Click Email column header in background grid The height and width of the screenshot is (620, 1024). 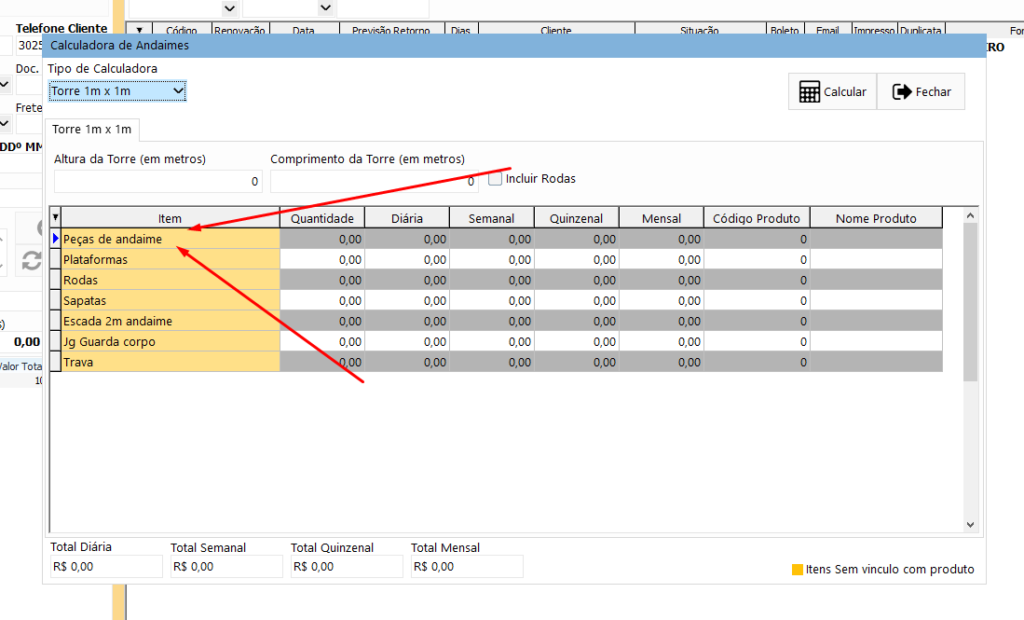coord(827,30)
